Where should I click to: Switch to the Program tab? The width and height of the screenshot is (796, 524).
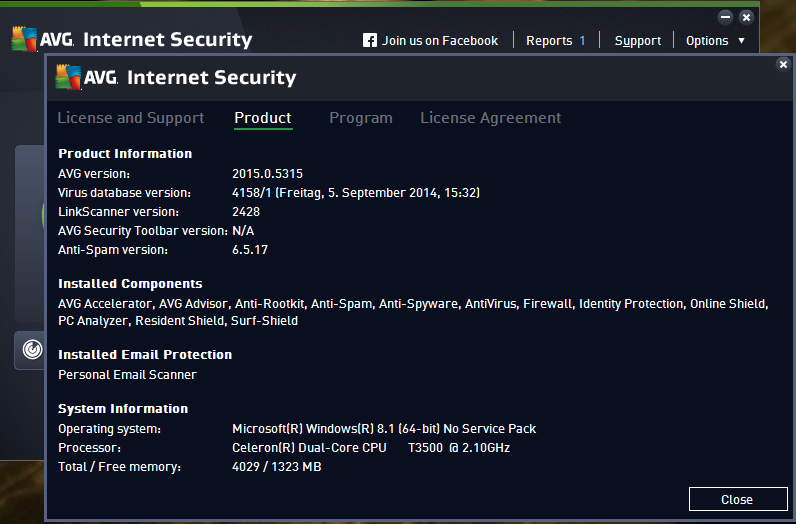[361, 118]
